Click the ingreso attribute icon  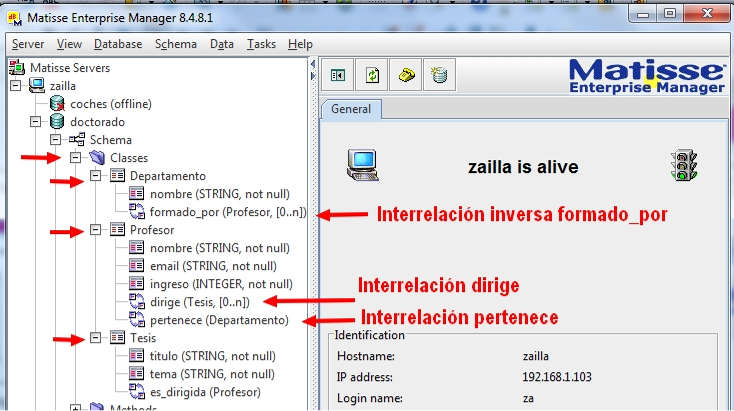(136, 284)
